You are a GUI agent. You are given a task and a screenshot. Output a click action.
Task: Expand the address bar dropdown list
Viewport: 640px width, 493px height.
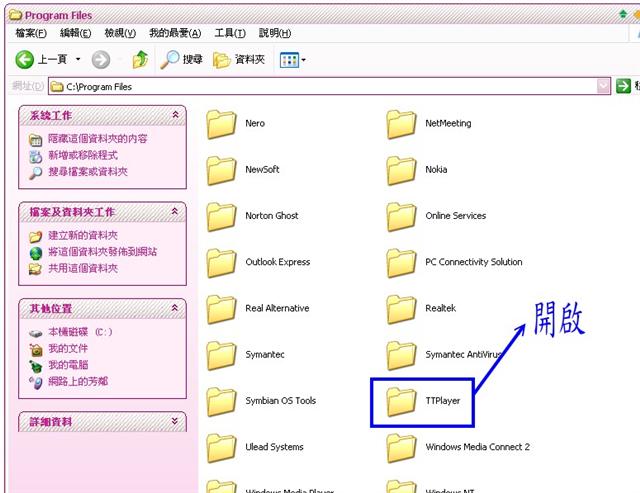603,86
